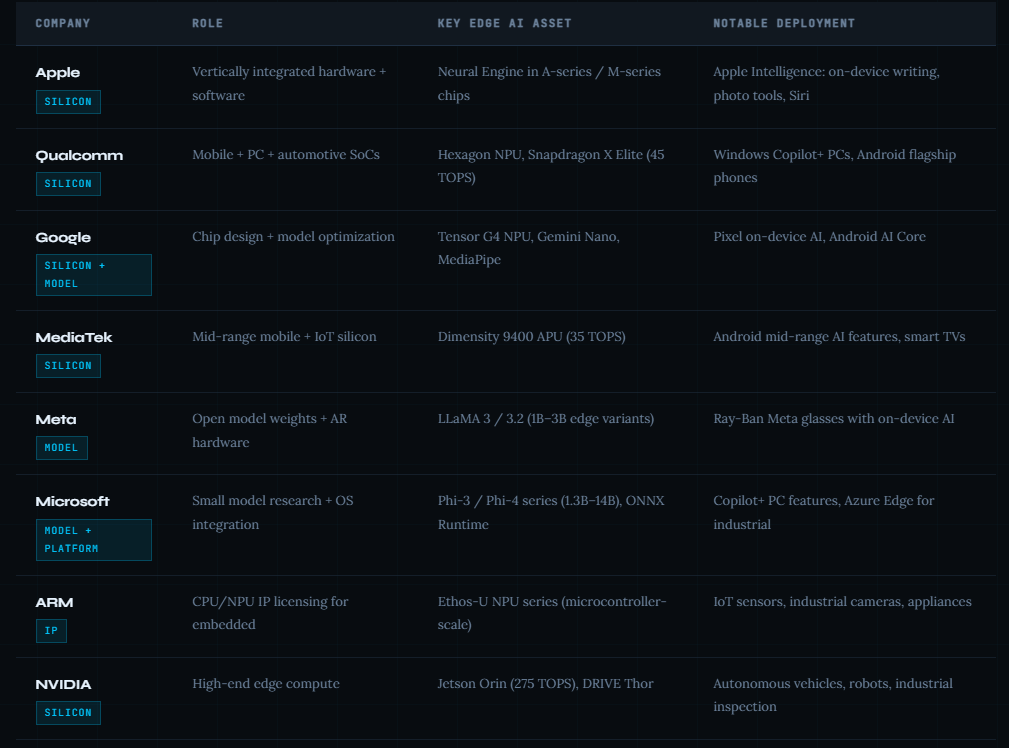Select NVIDIA's SILICON badge
The height and width of the screenshot is (748, 1009).
[68, 713]
